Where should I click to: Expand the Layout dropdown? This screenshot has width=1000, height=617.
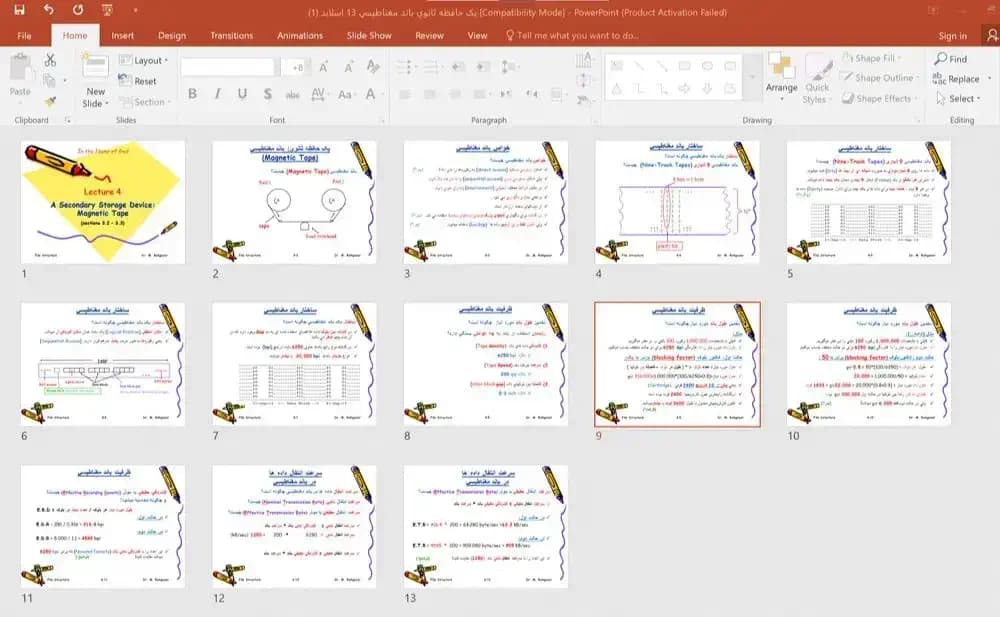[x=144, y=60]
